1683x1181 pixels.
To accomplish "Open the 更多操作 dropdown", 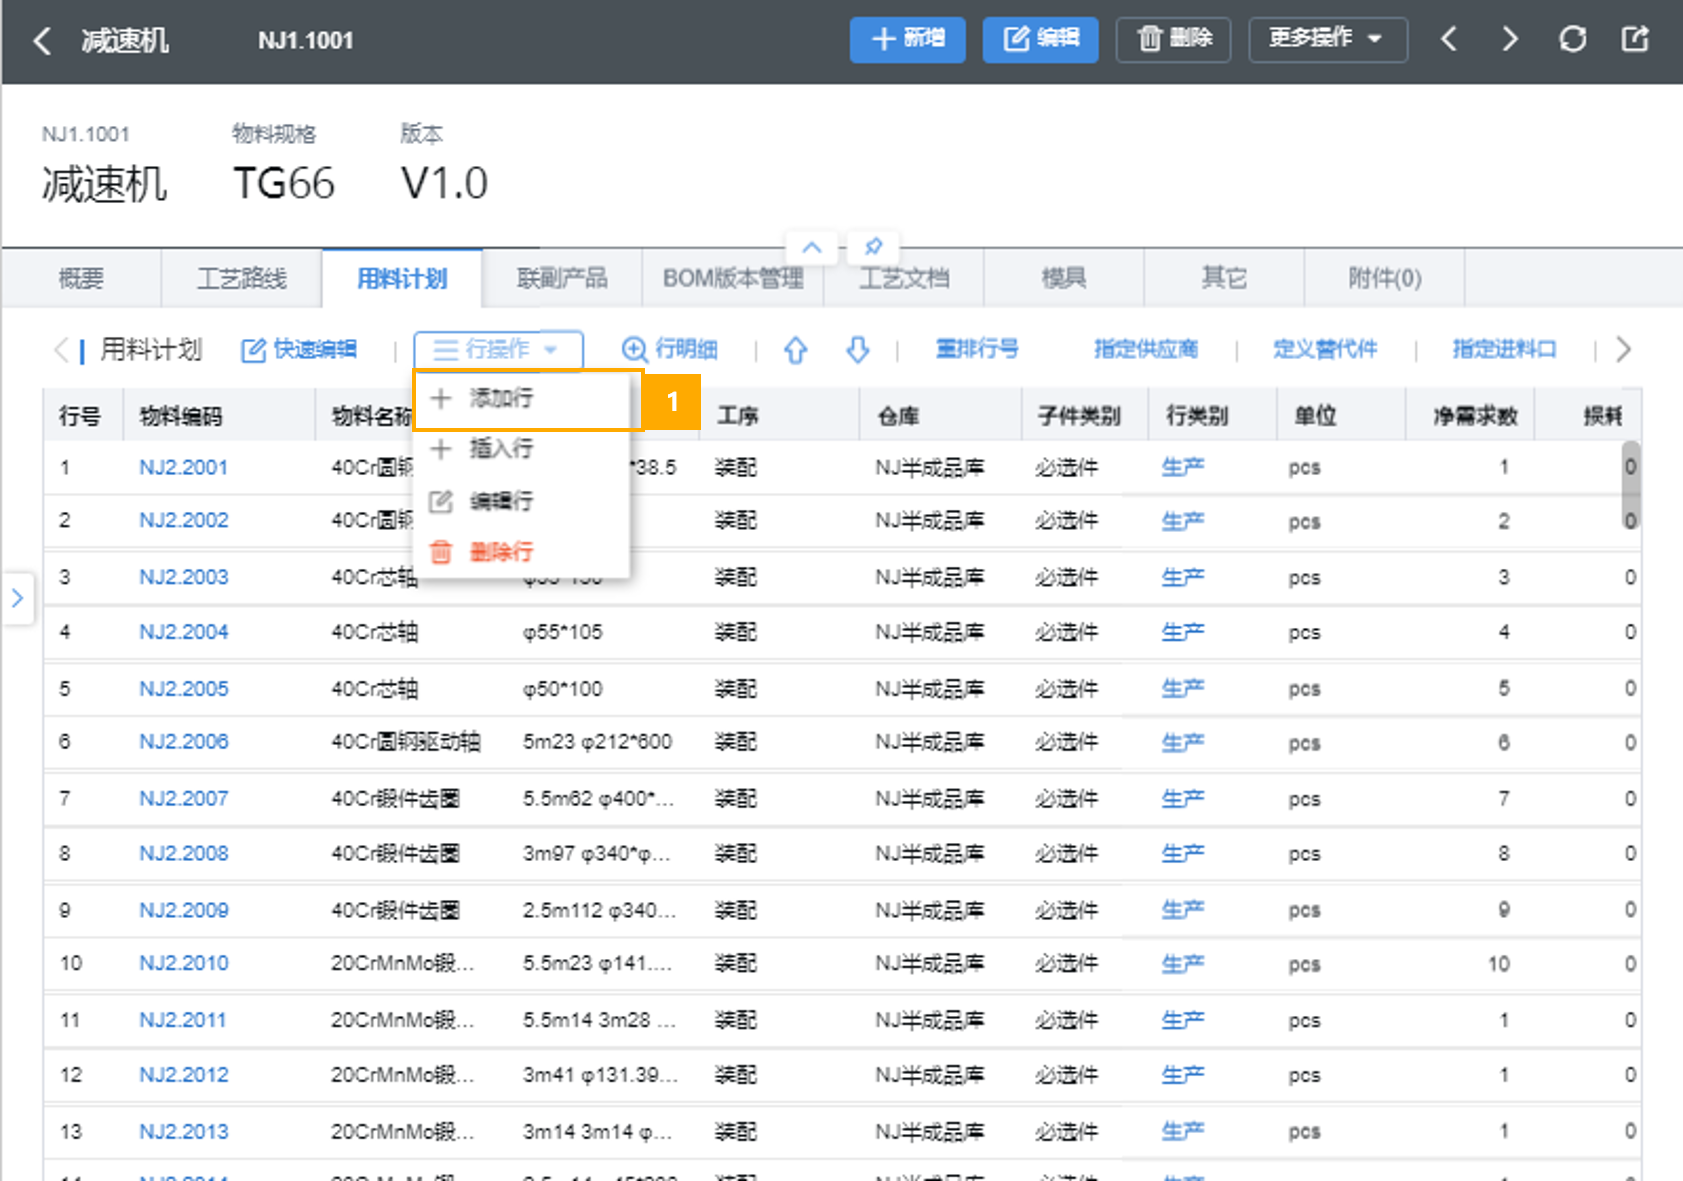I will [x=1328, y=40].
